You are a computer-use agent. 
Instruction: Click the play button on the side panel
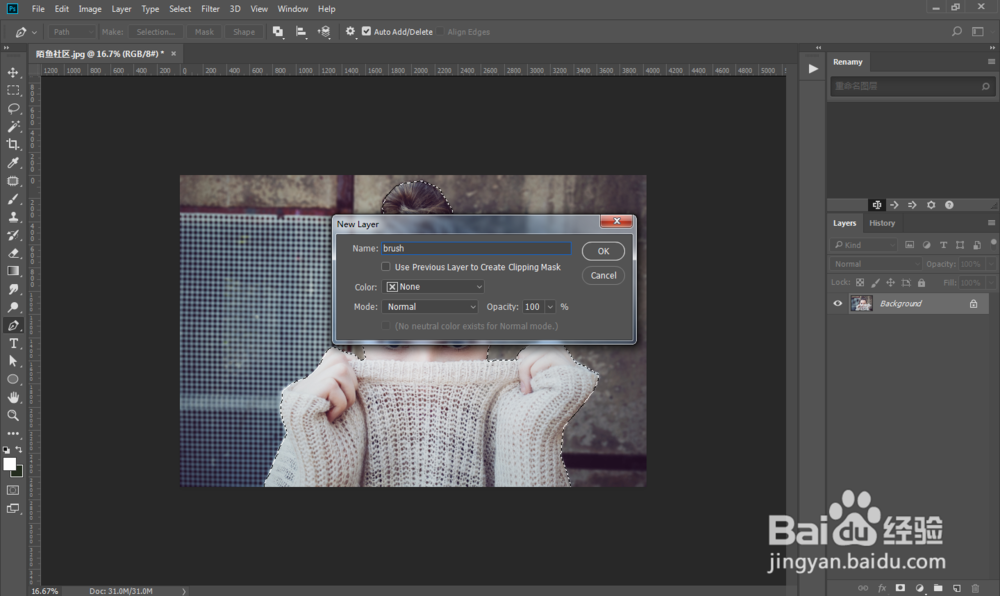click(813, 69)
